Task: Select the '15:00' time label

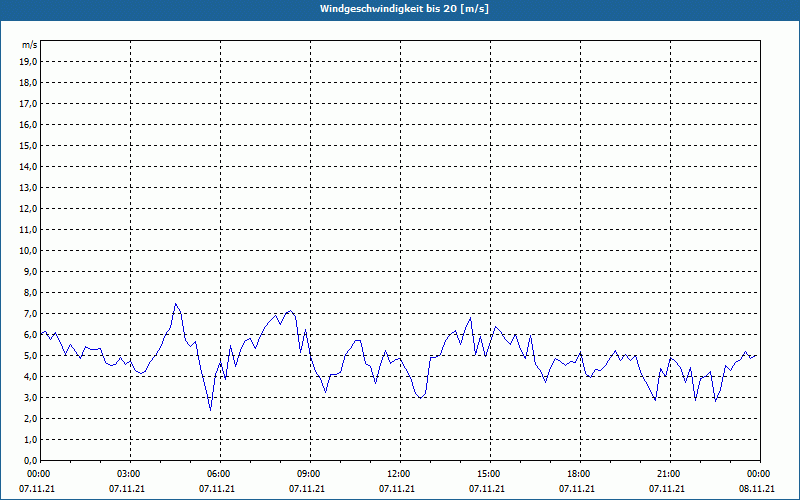Action: pyautogui.click(x=490, y=474)
